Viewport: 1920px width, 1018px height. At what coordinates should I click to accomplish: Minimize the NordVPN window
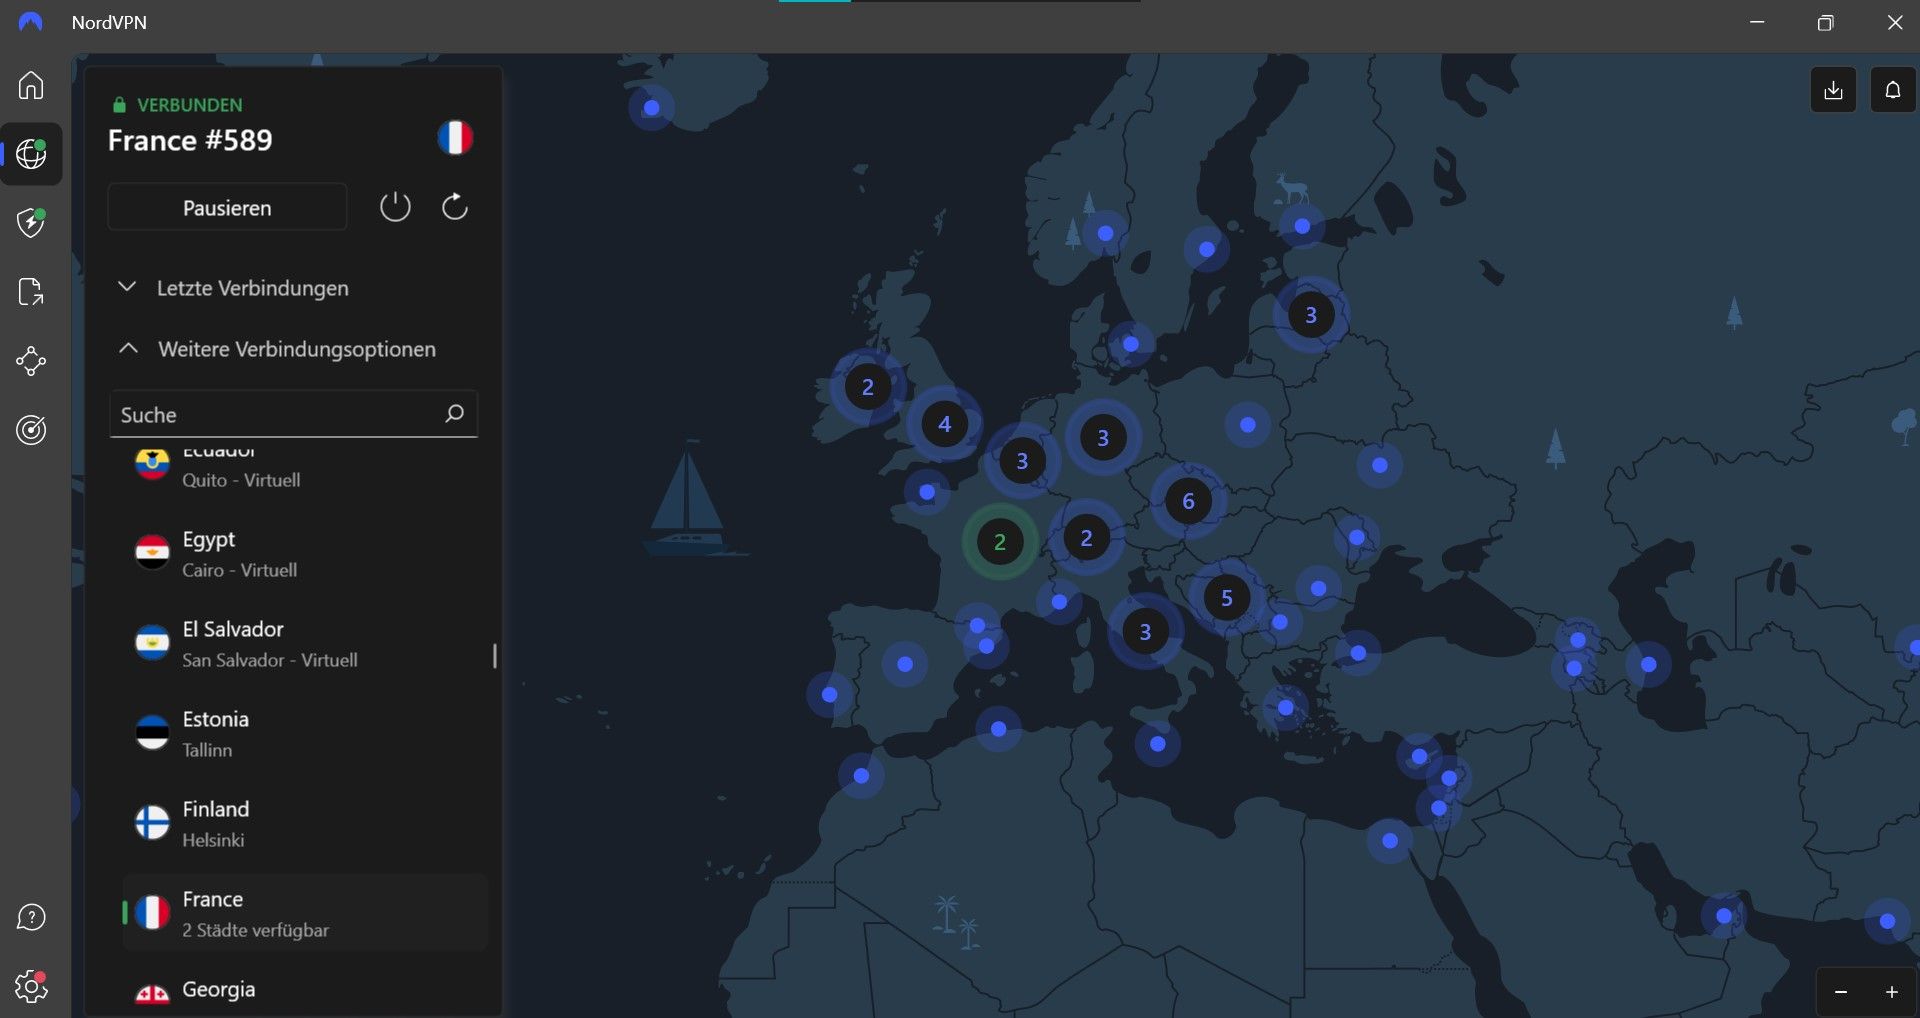(1757, 22)
